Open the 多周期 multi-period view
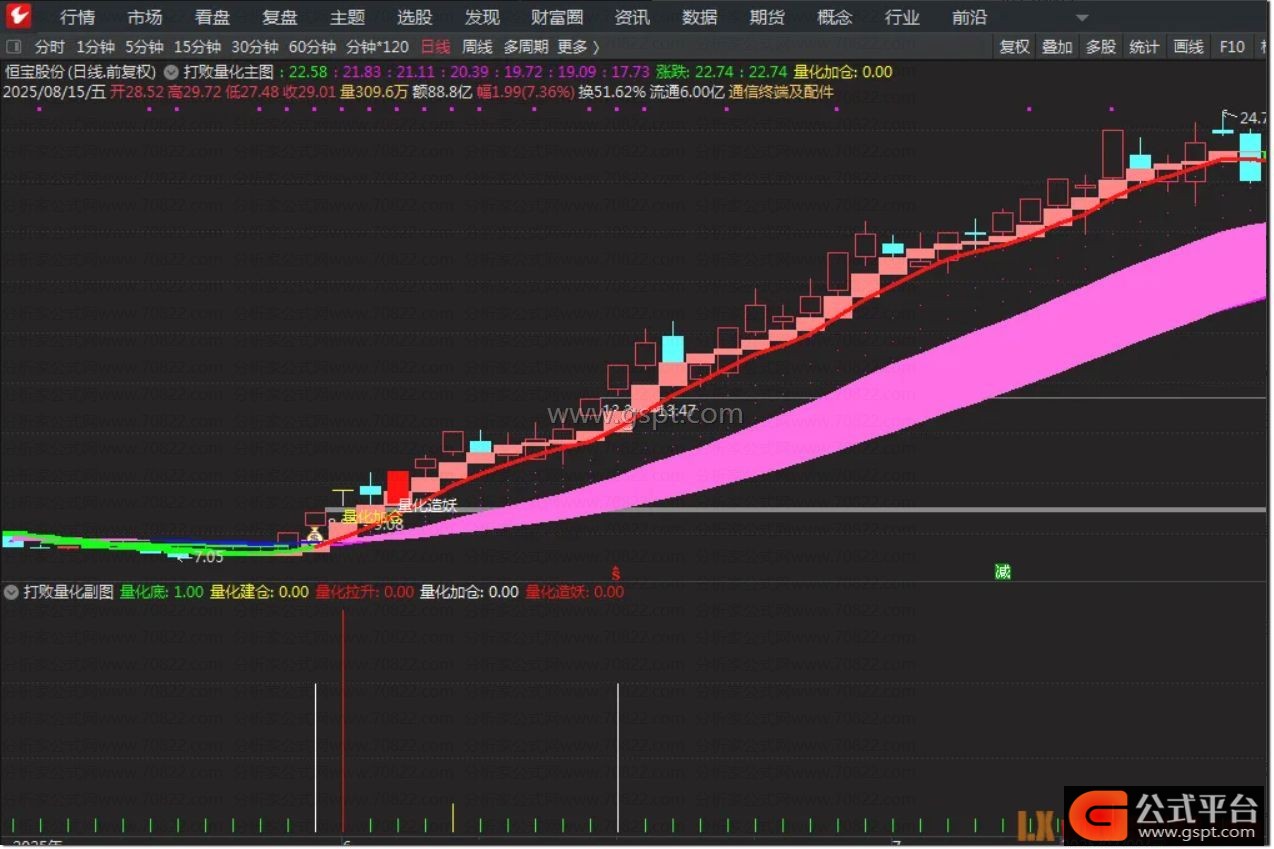1274x849 pixels. (x=526, y=47)
